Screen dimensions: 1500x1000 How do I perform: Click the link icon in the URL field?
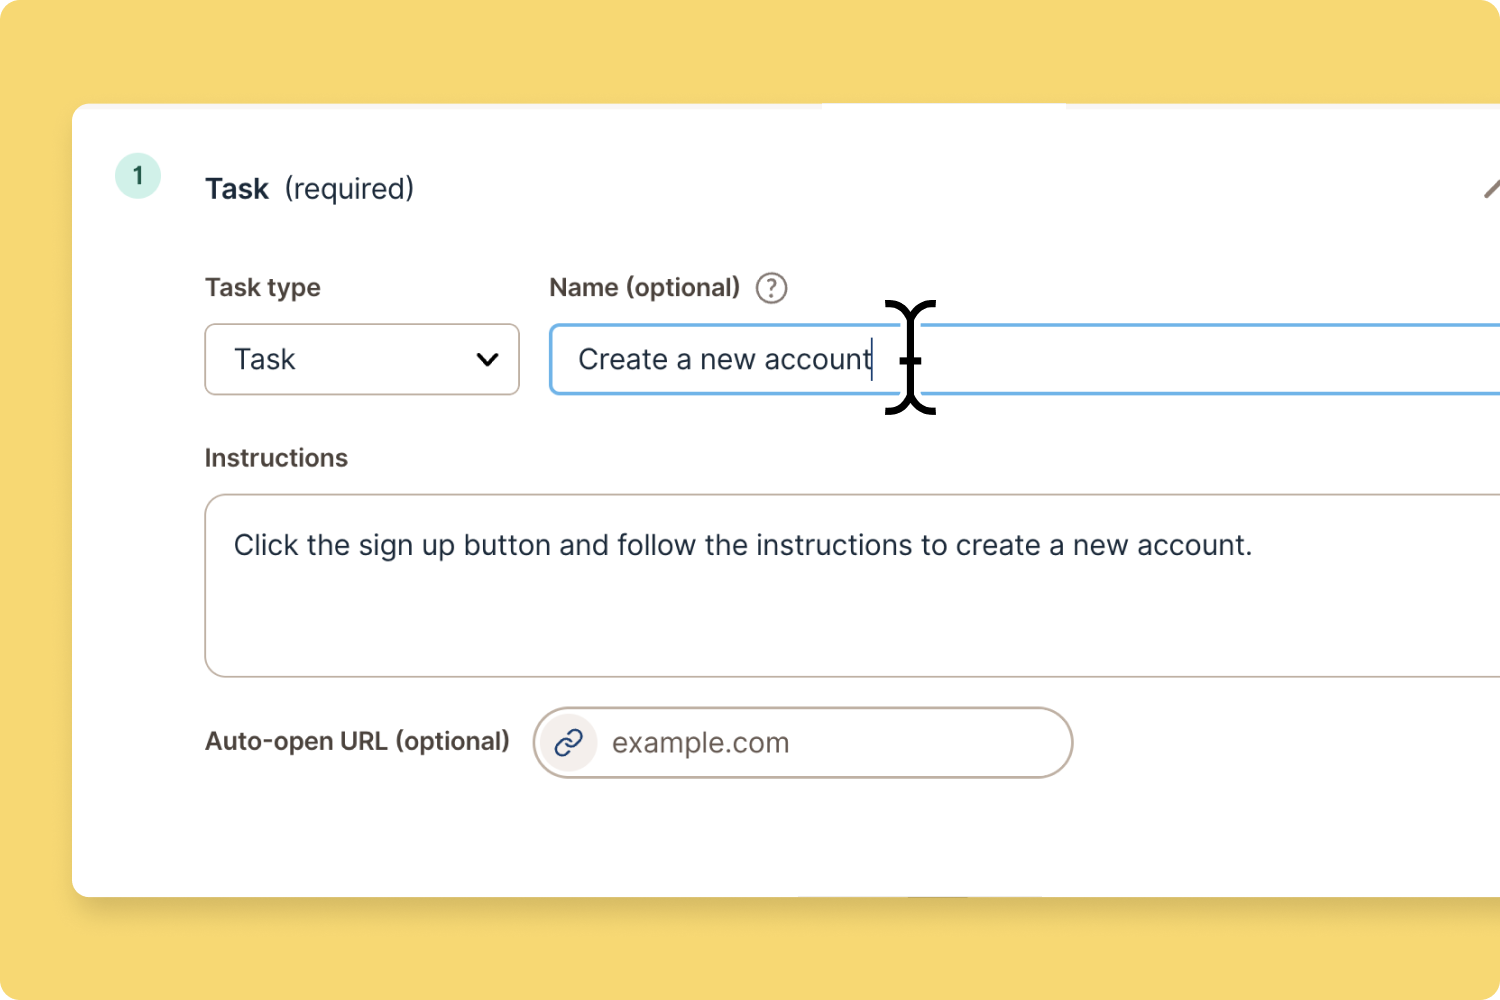569,742
